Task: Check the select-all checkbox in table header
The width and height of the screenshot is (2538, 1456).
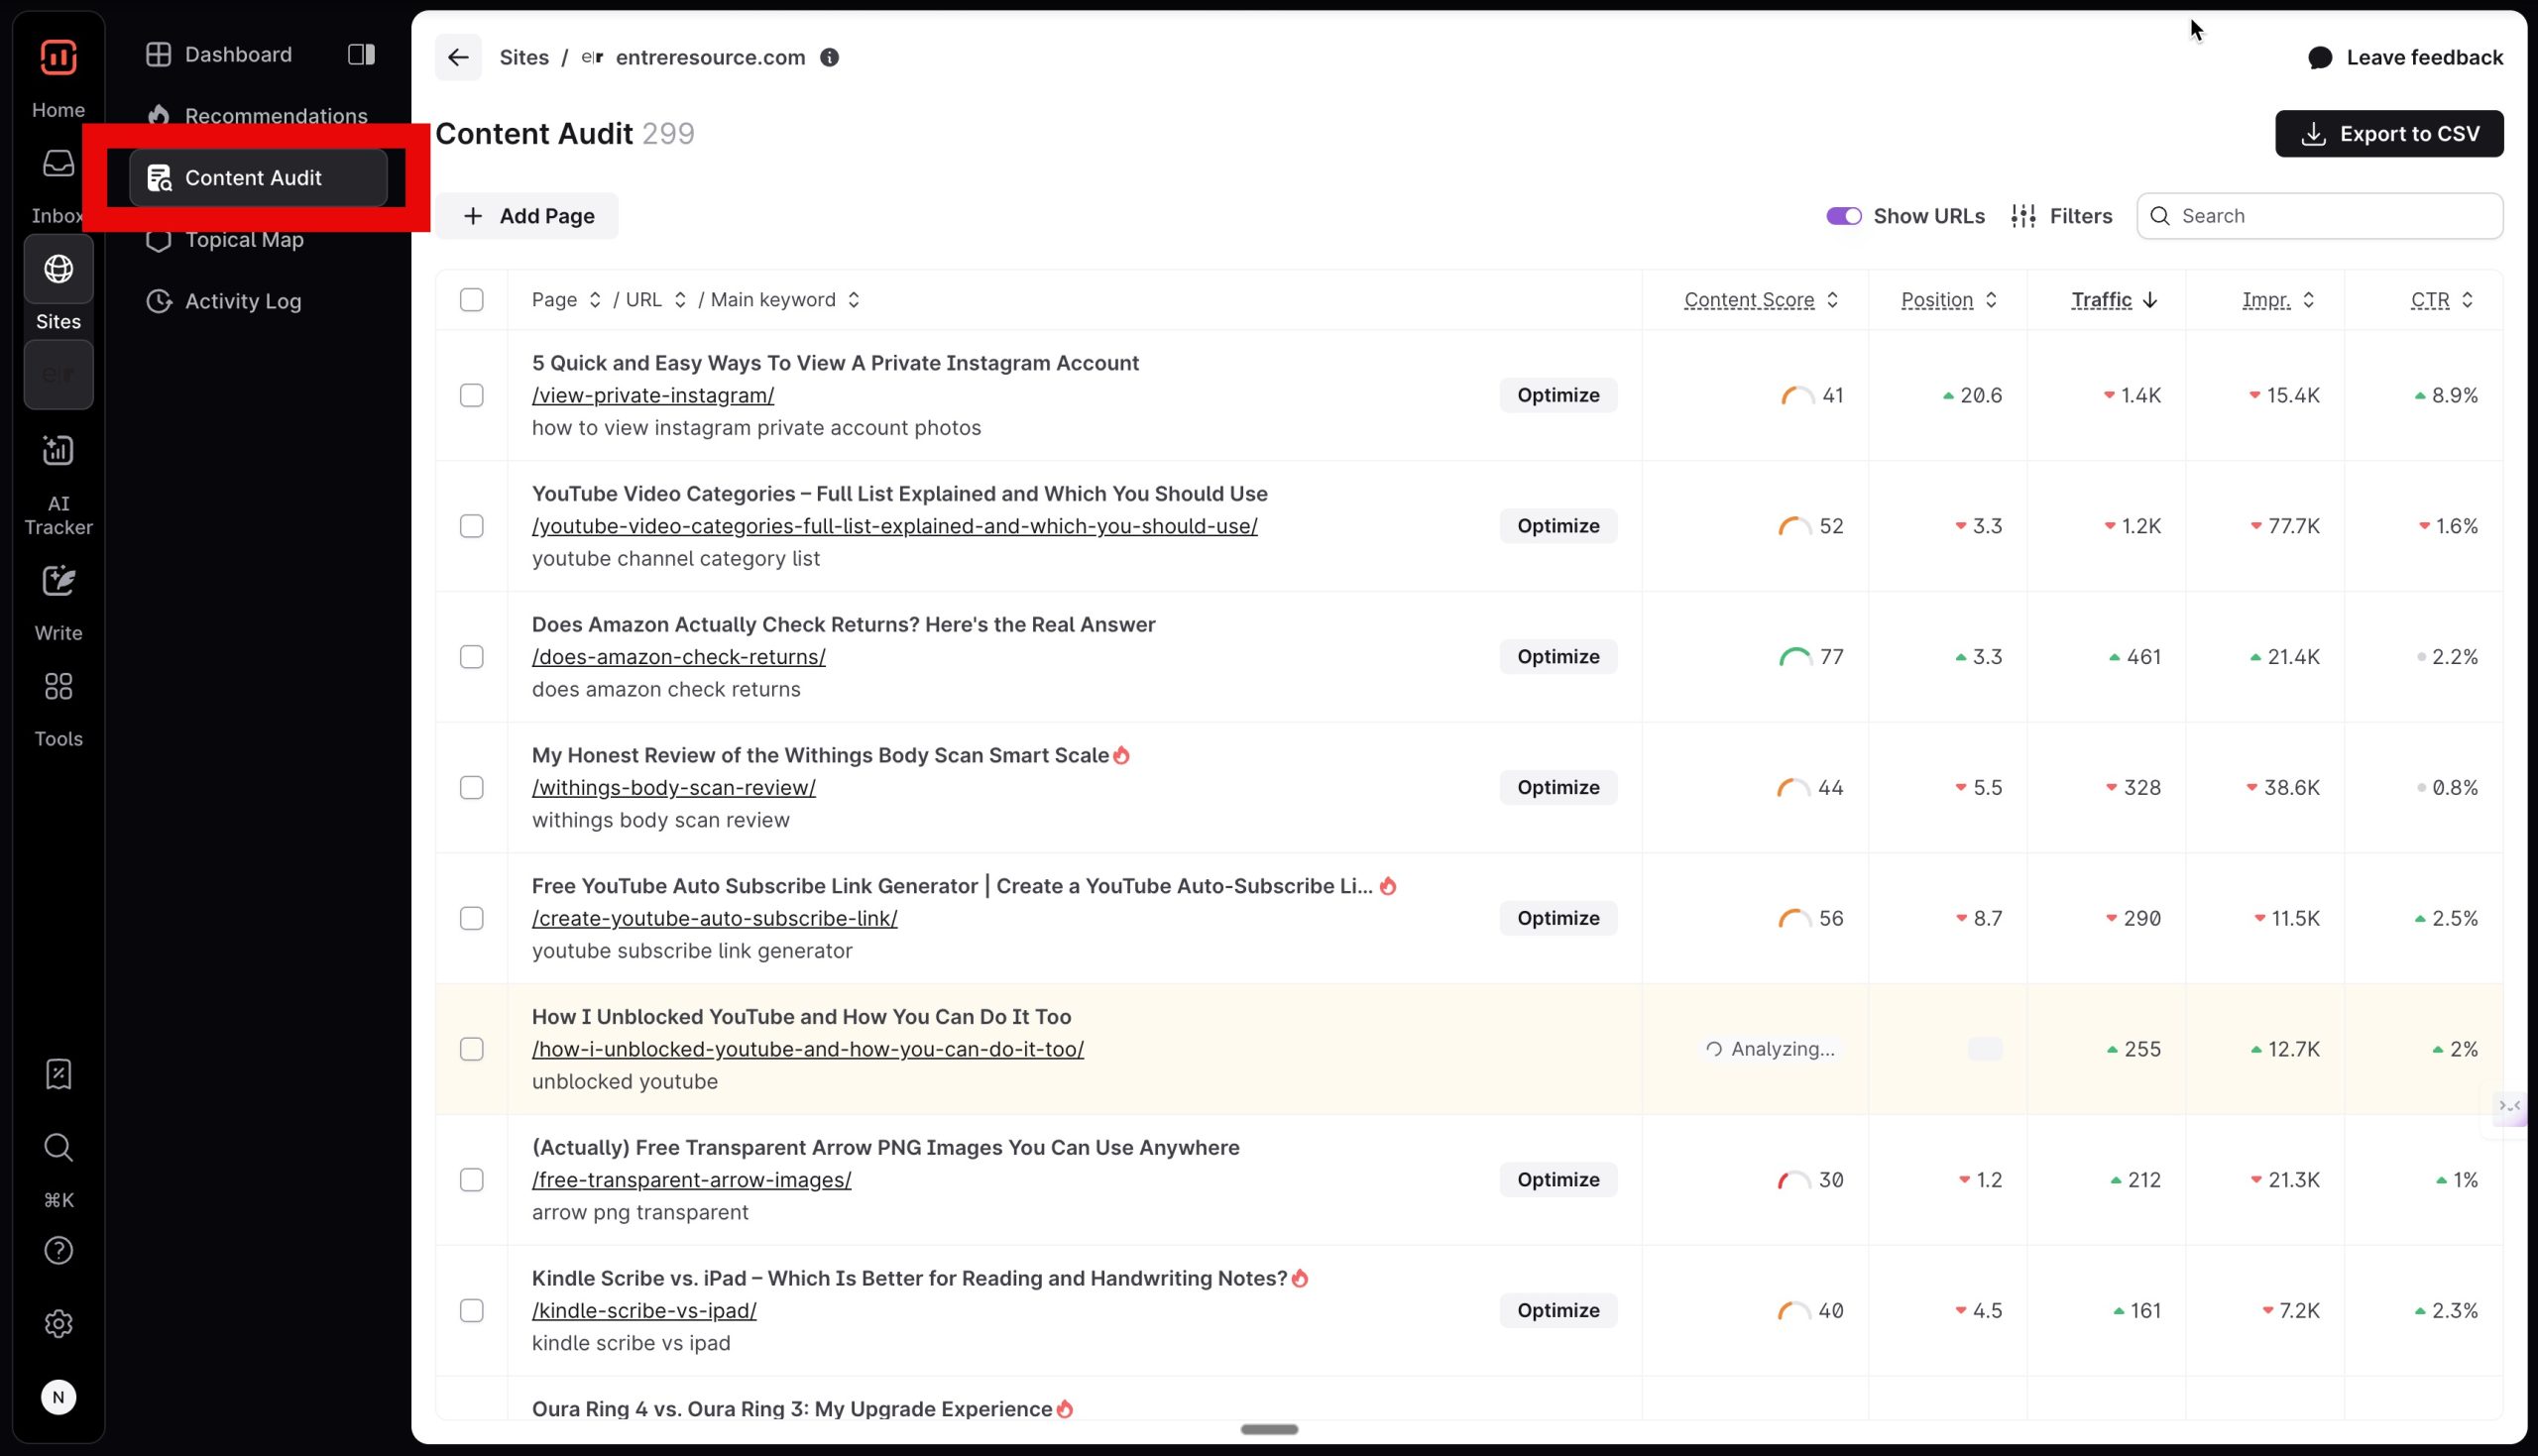Action: (472, 299)
